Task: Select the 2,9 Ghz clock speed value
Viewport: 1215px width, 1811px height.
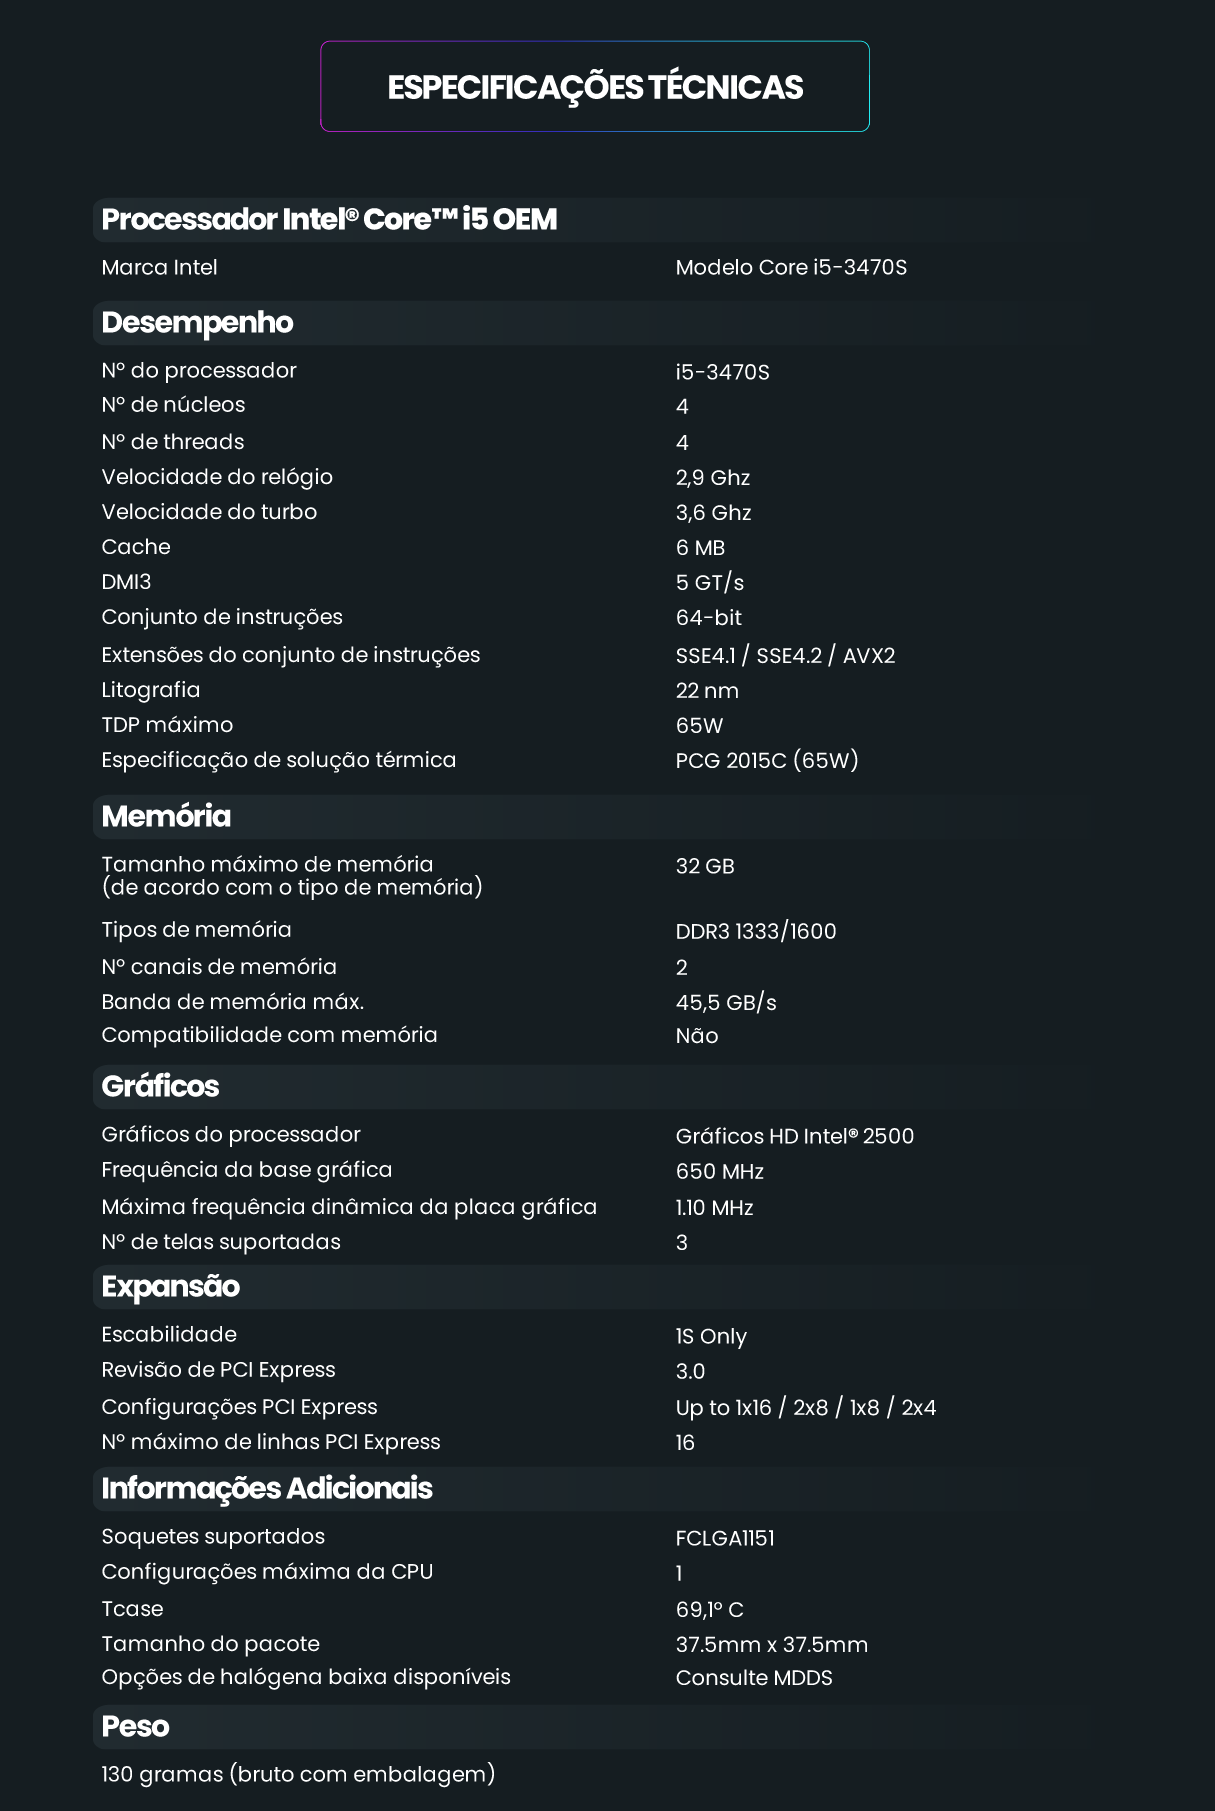Action: pyautogui.click(x=712, y=477)
